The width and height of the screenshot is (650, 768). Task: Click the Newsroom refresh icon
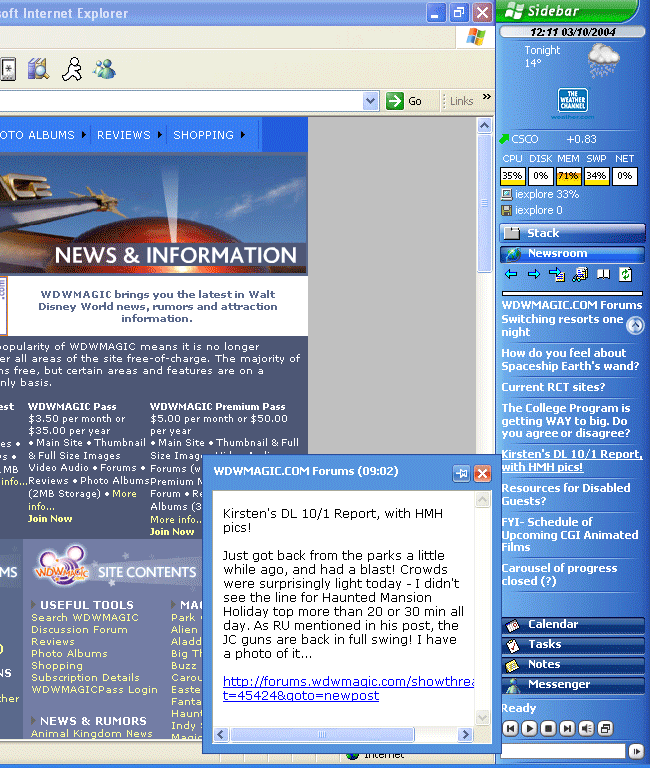pyautogui.click(x=626, y=274)
